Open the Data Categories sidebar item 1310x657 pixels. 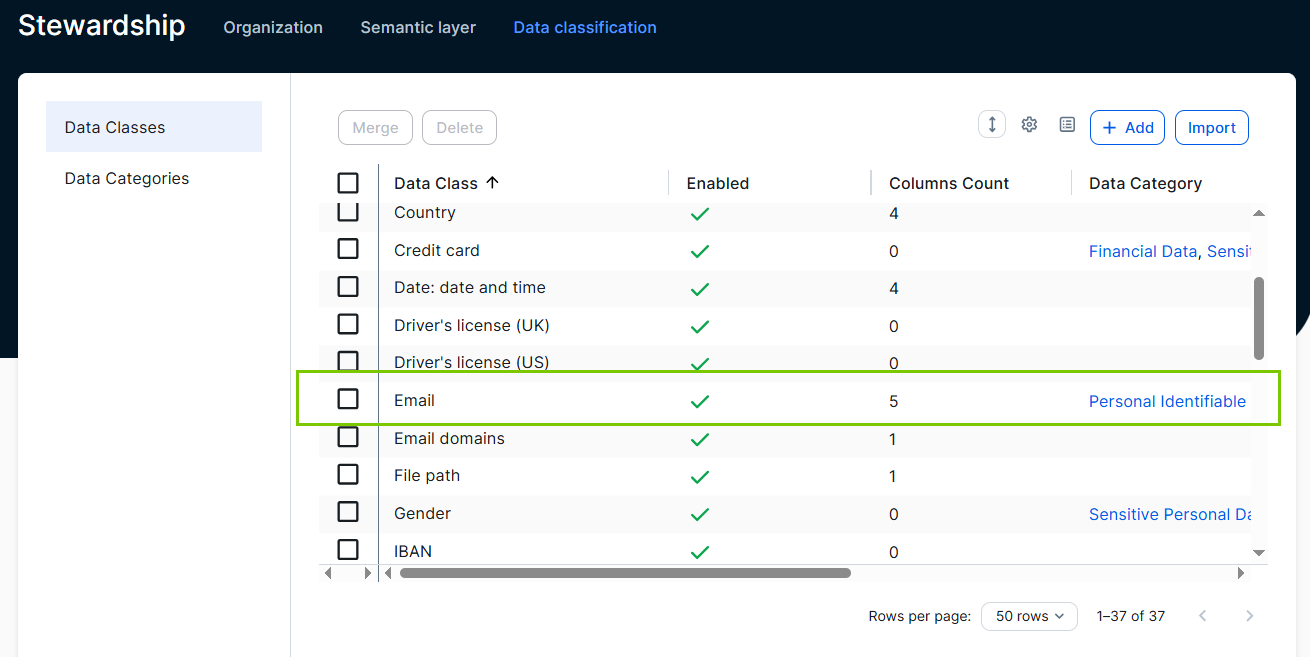point(127,178)
